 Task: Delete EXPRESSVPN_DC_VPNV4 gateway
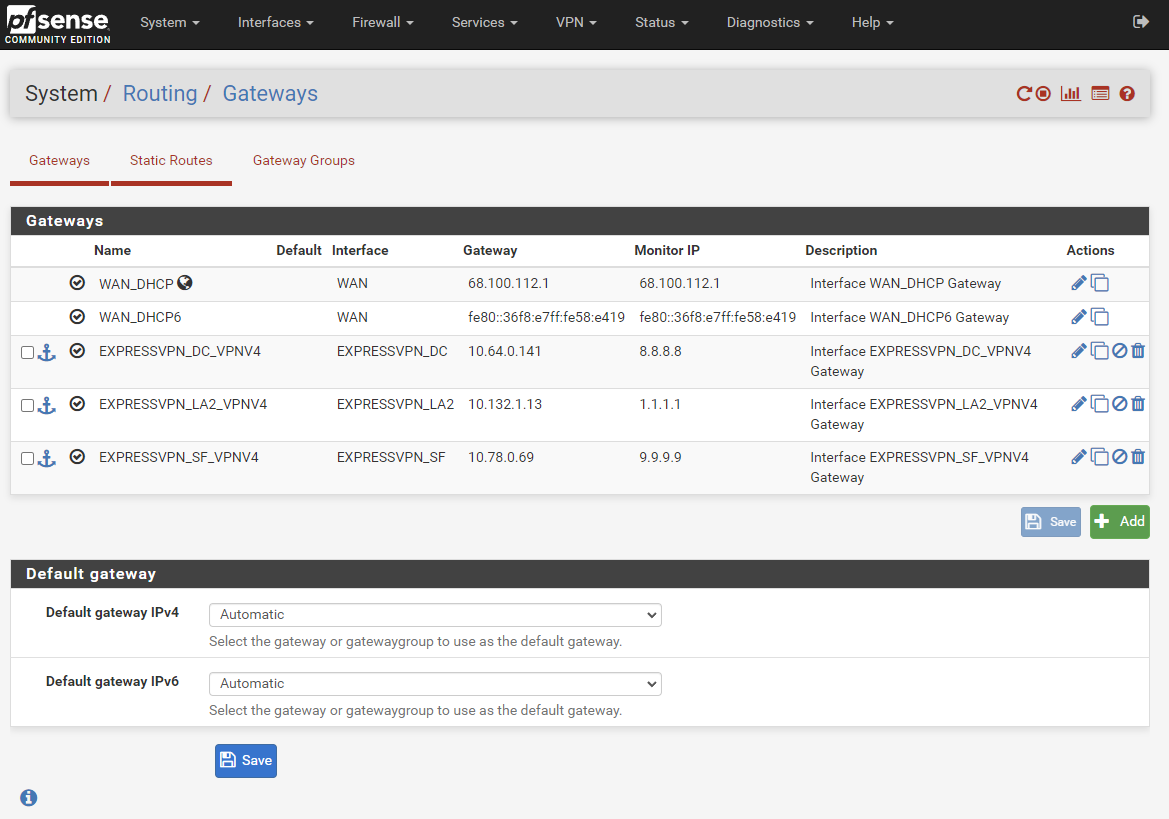(x=1138, y=350)
